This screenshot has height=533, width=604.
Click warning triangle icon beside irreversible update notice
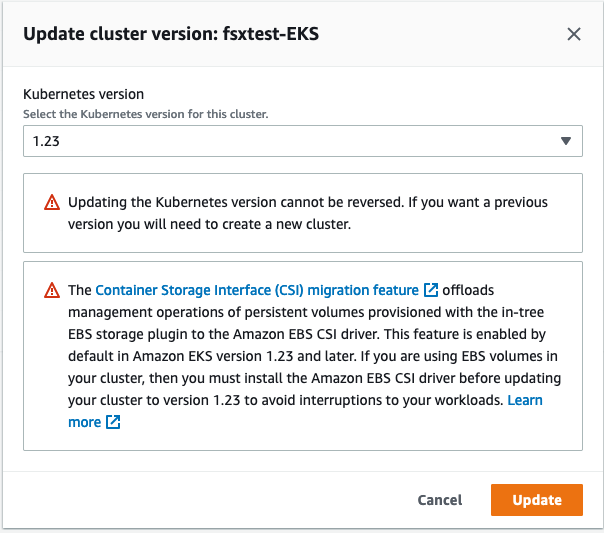tap(52, 203)
